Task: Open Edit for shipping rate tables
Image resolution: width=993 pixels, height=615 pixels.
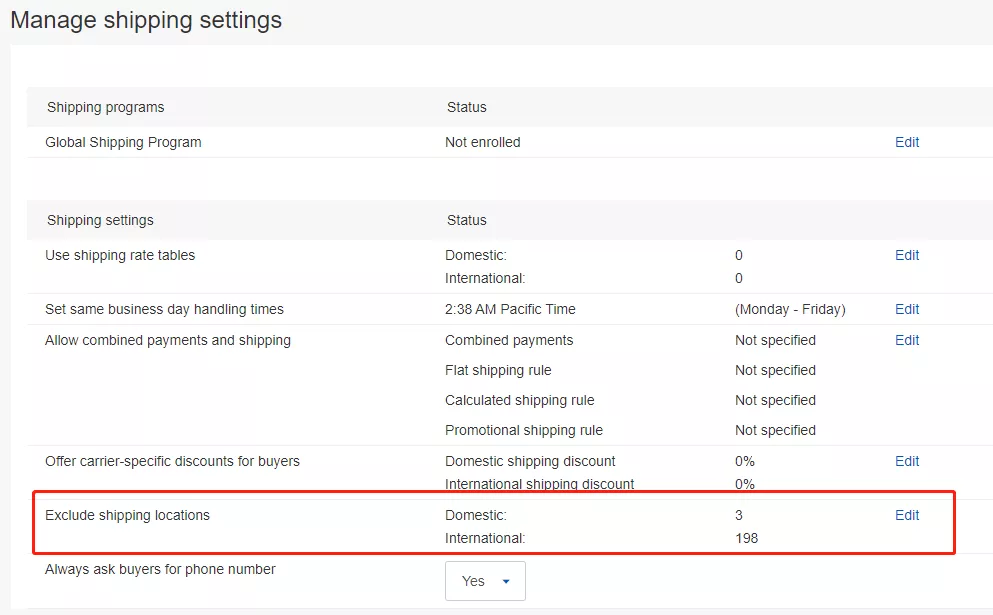Action: 906,255
